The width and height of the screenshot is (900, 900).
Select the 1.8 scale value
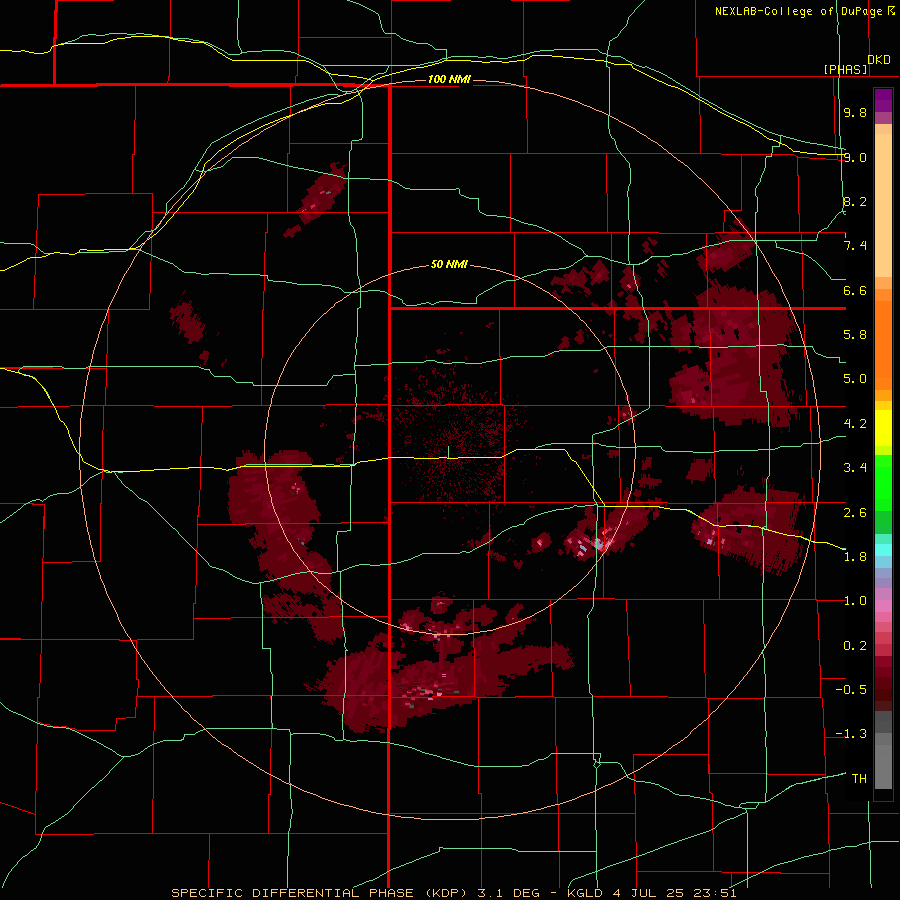click(x=855, y=557)
